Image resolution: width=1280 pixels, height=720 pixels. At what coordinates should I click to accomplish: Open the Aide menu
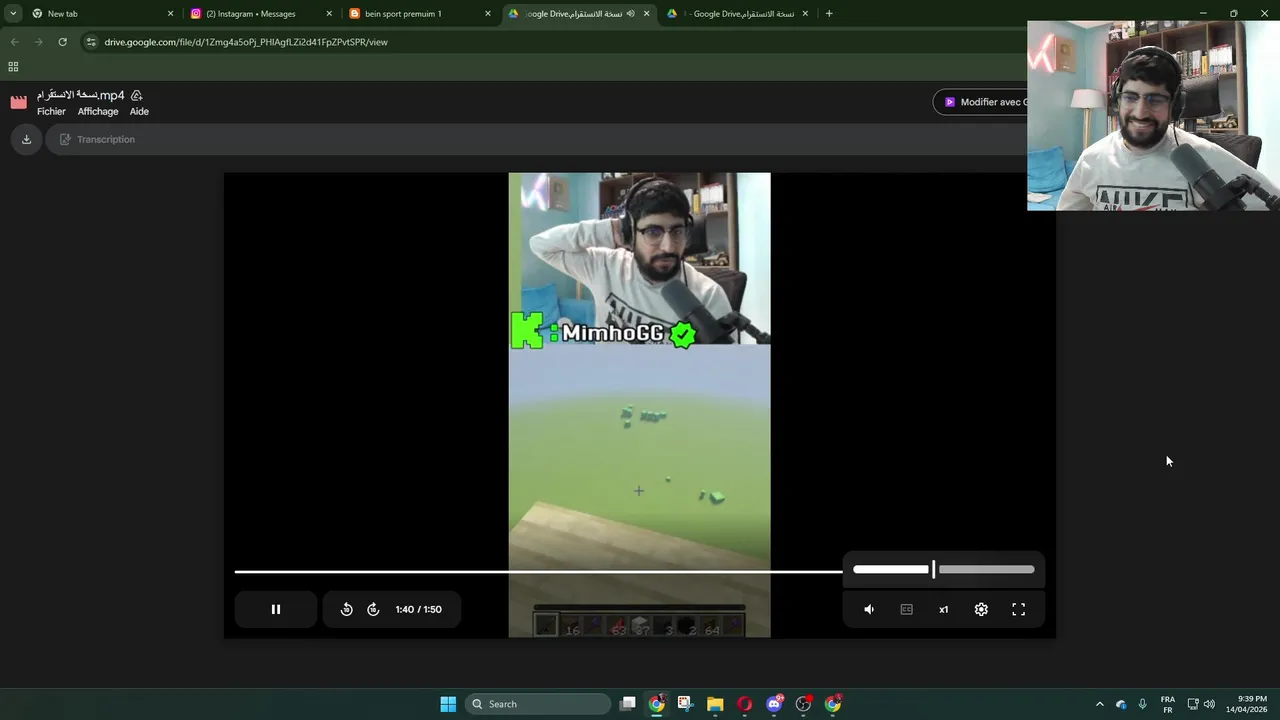[139, 111]
